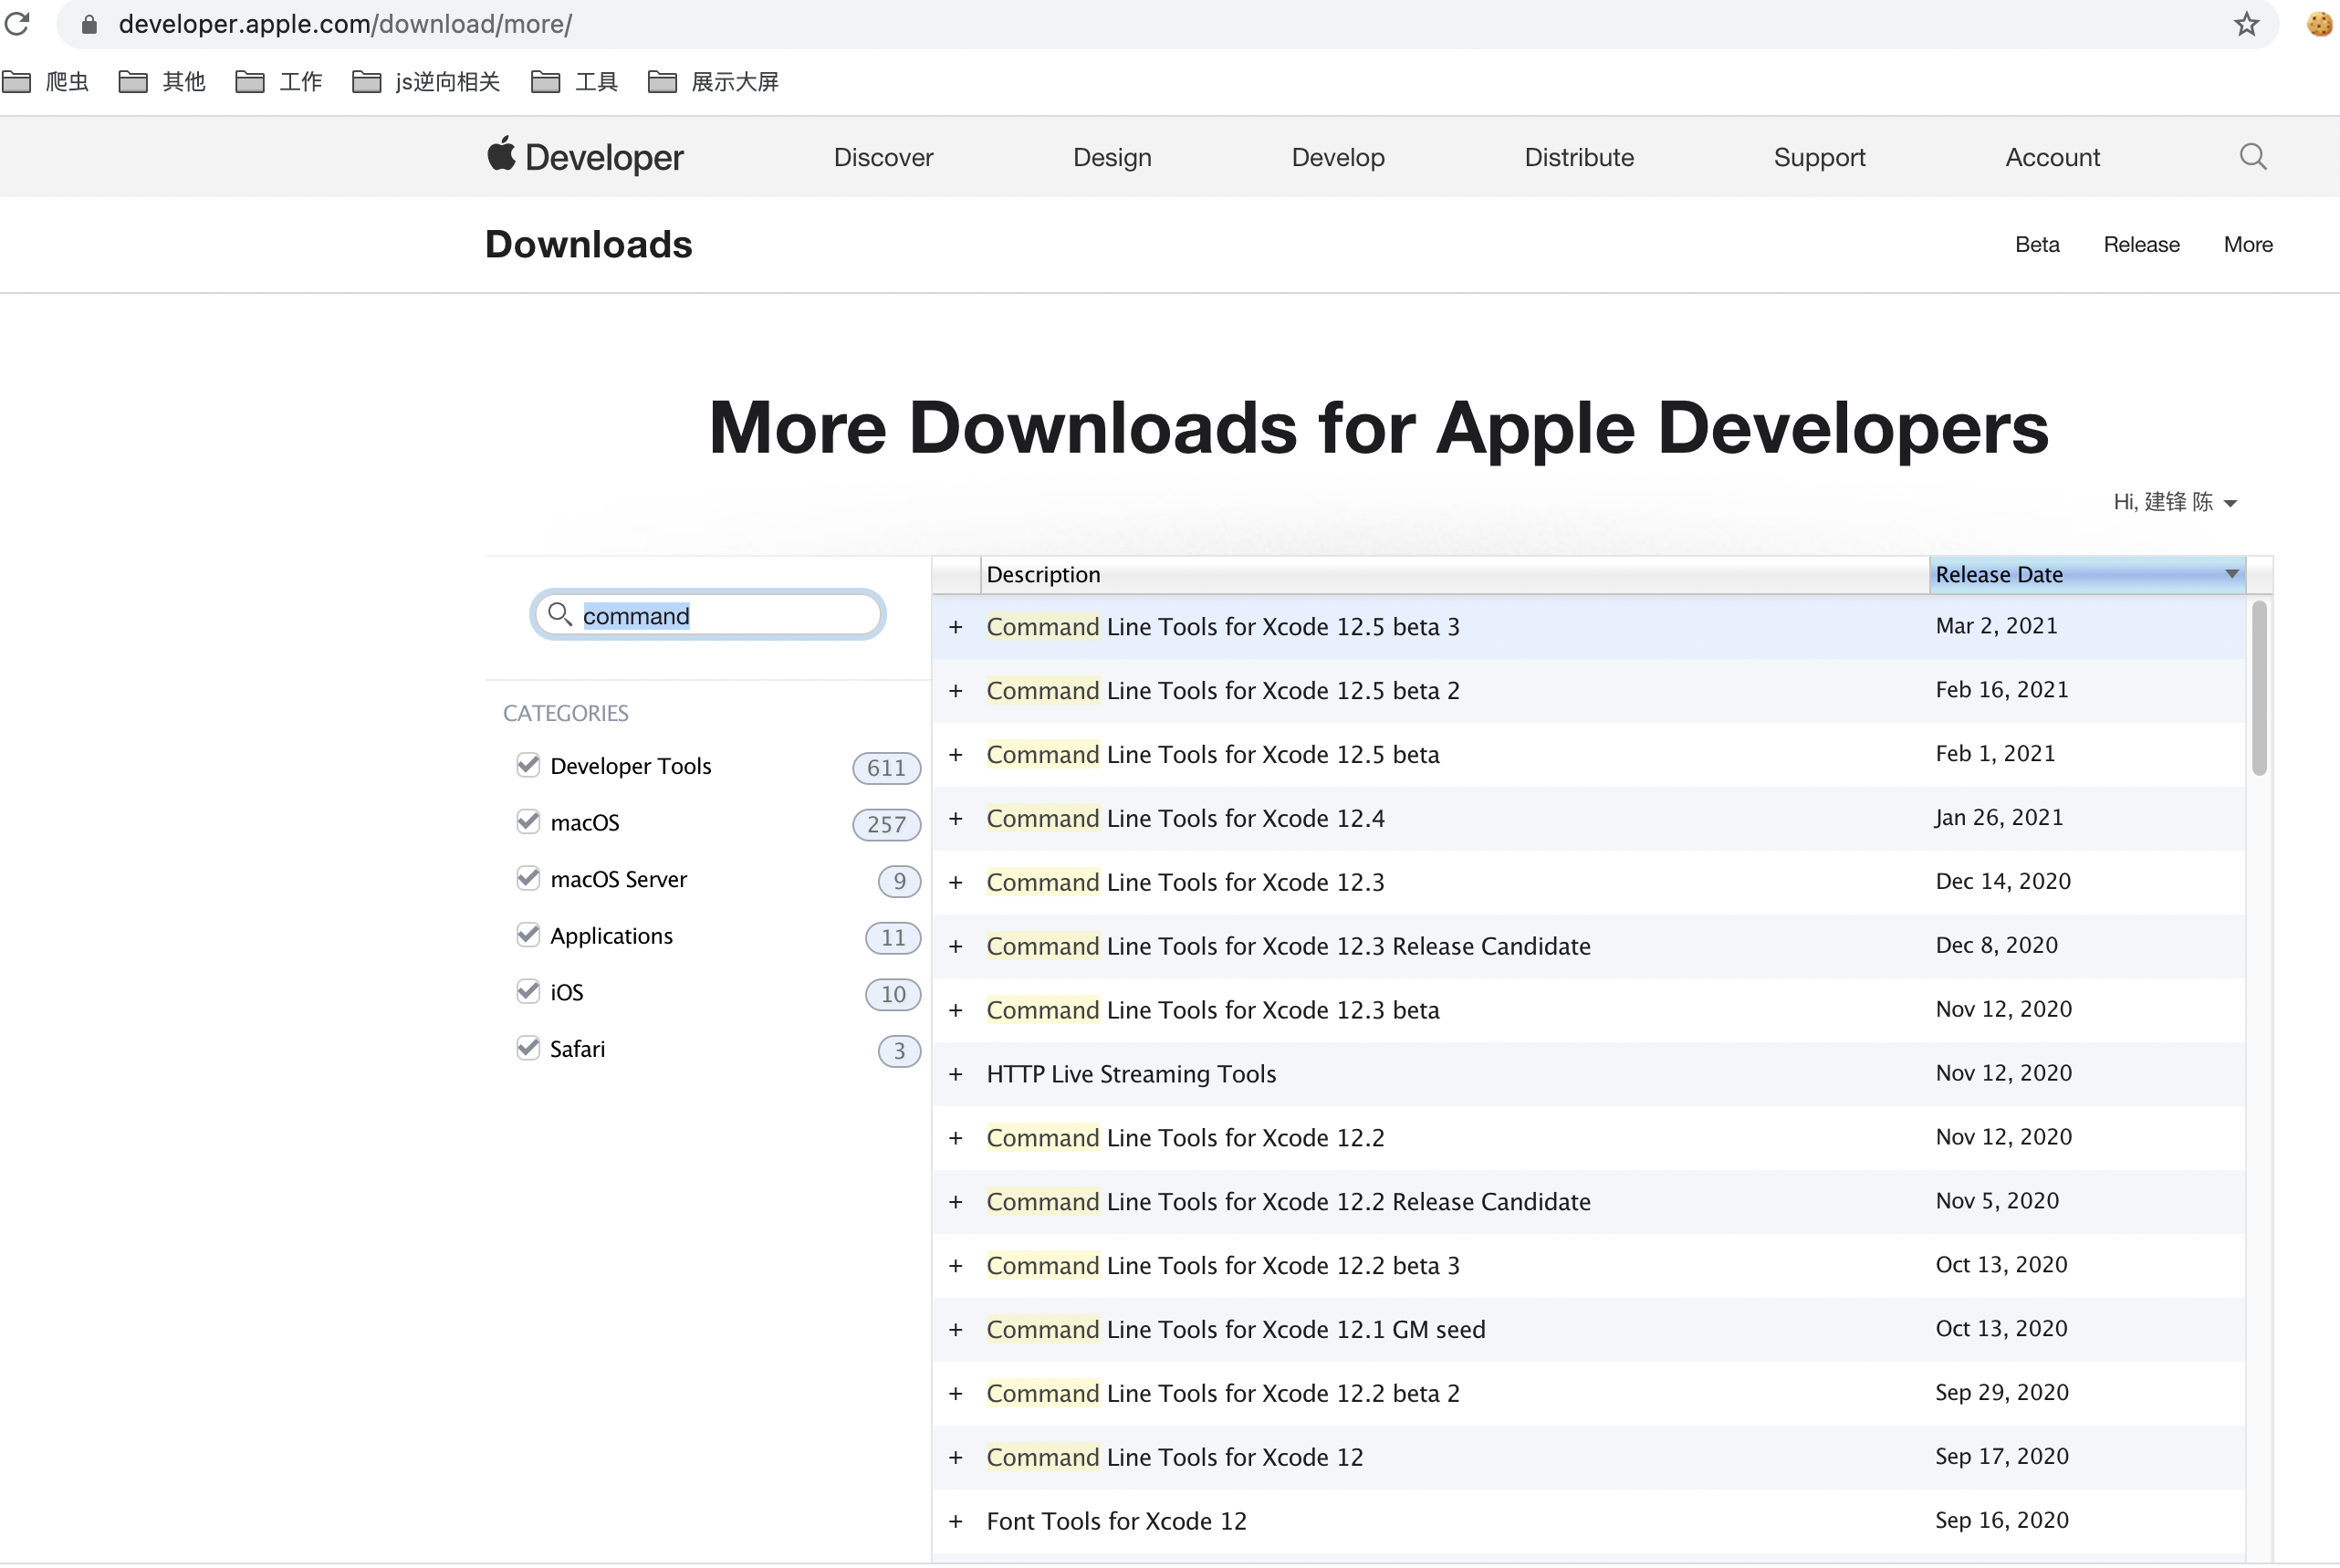The height and width of the screenshot is (1568, 2340).
Task: Open the Distribute section in the navigation
Action: (1578, 157)
